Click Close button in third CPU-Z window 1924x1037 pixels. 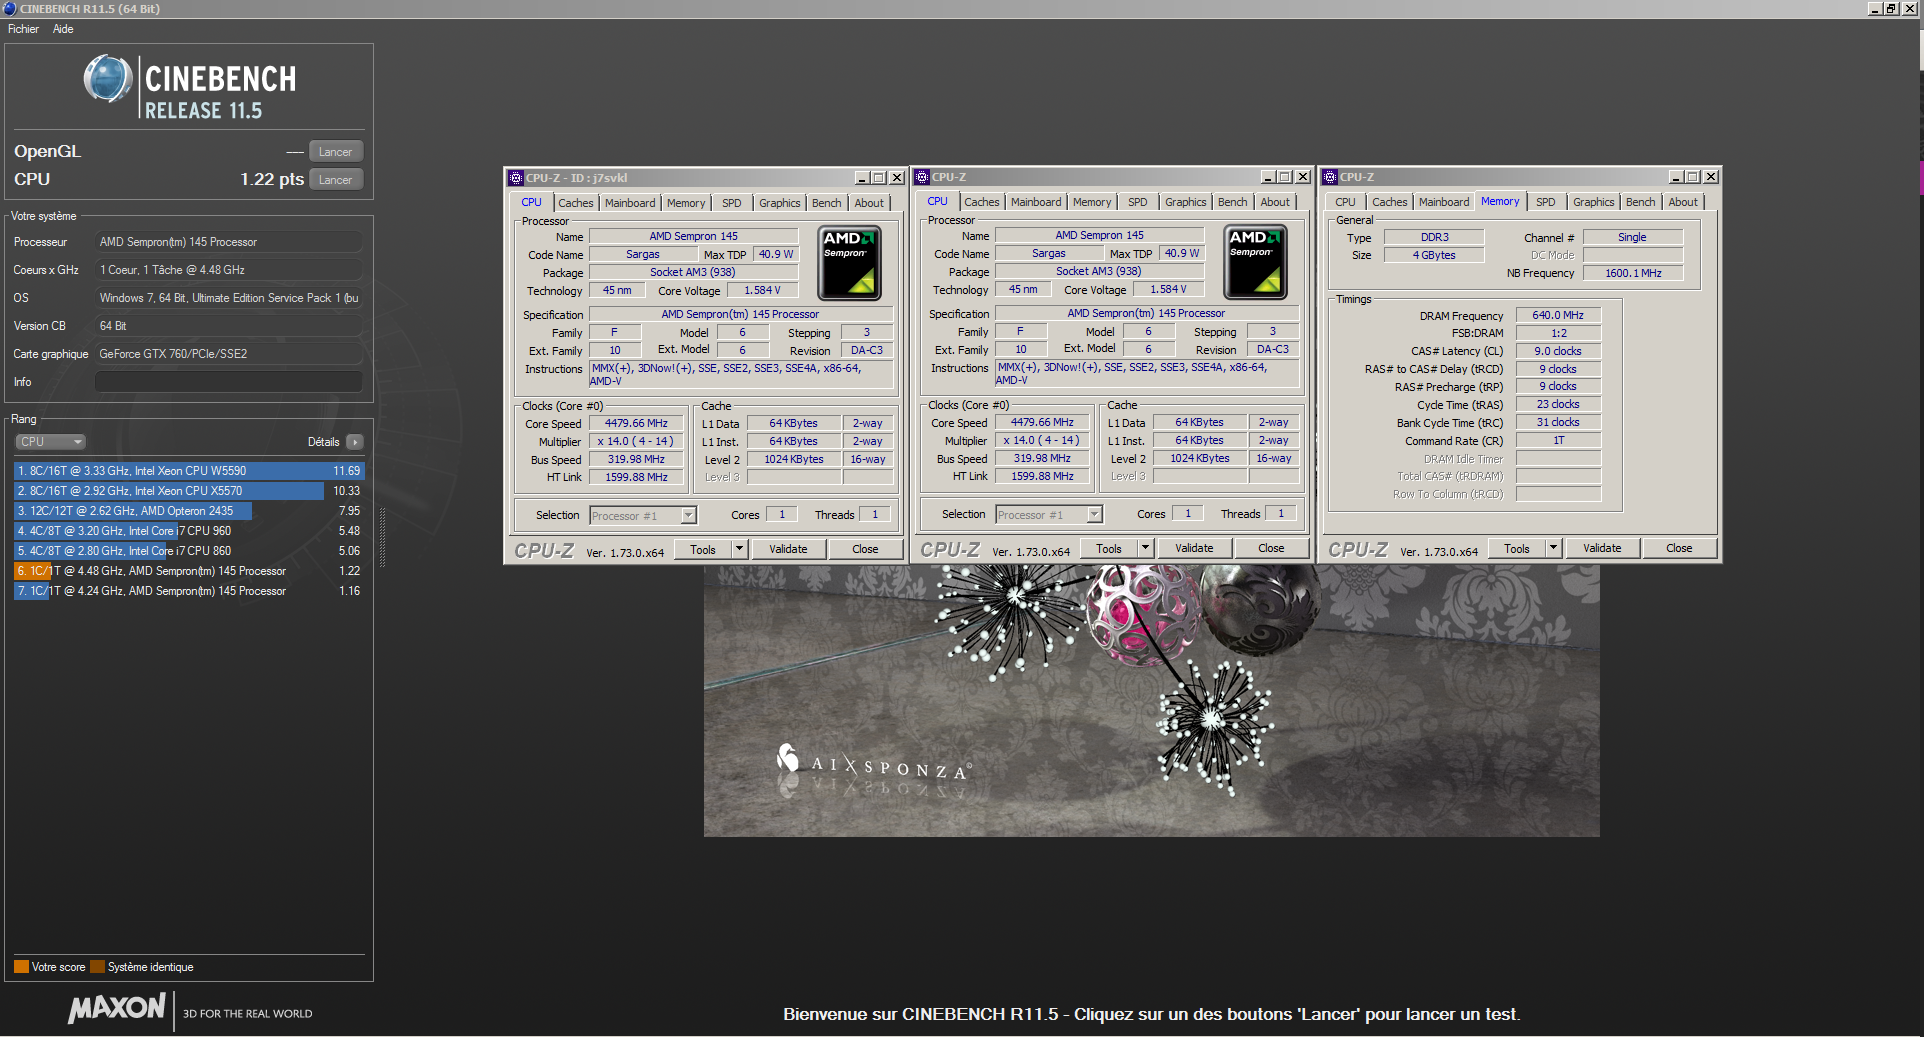click(x=1679, y=548)
